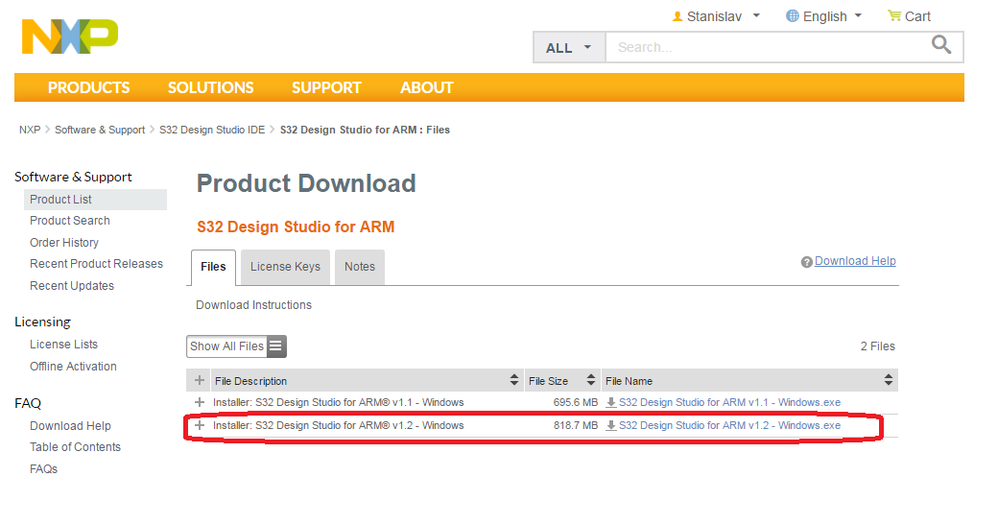Image resolution: width=998 pixels, height=525 pixels.
Task: Open Recent Product Releases
Action: click(x=96, y=263)
